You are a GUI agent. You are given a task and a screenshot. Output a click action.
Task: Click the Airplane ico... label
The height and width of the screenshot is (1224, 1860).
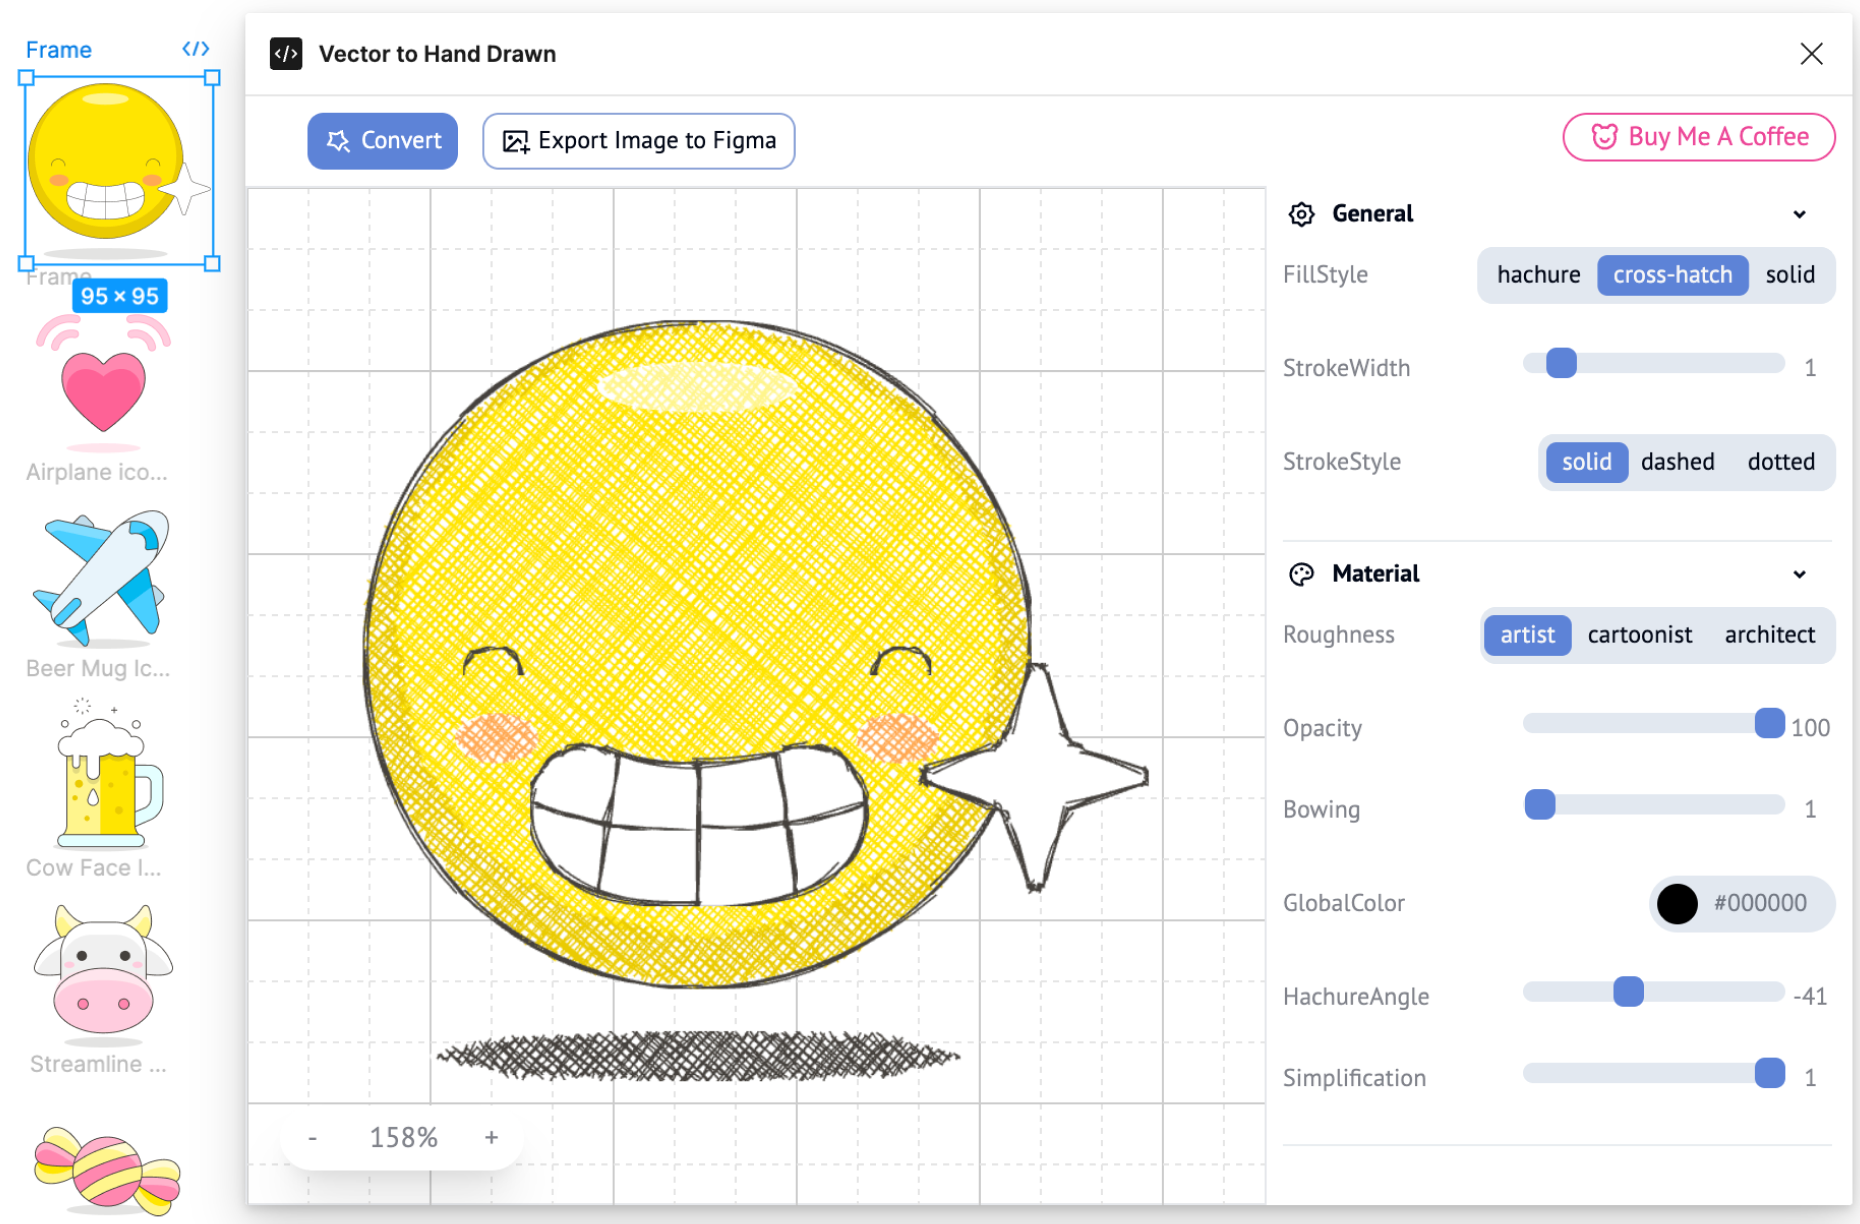tap(97, 472)
